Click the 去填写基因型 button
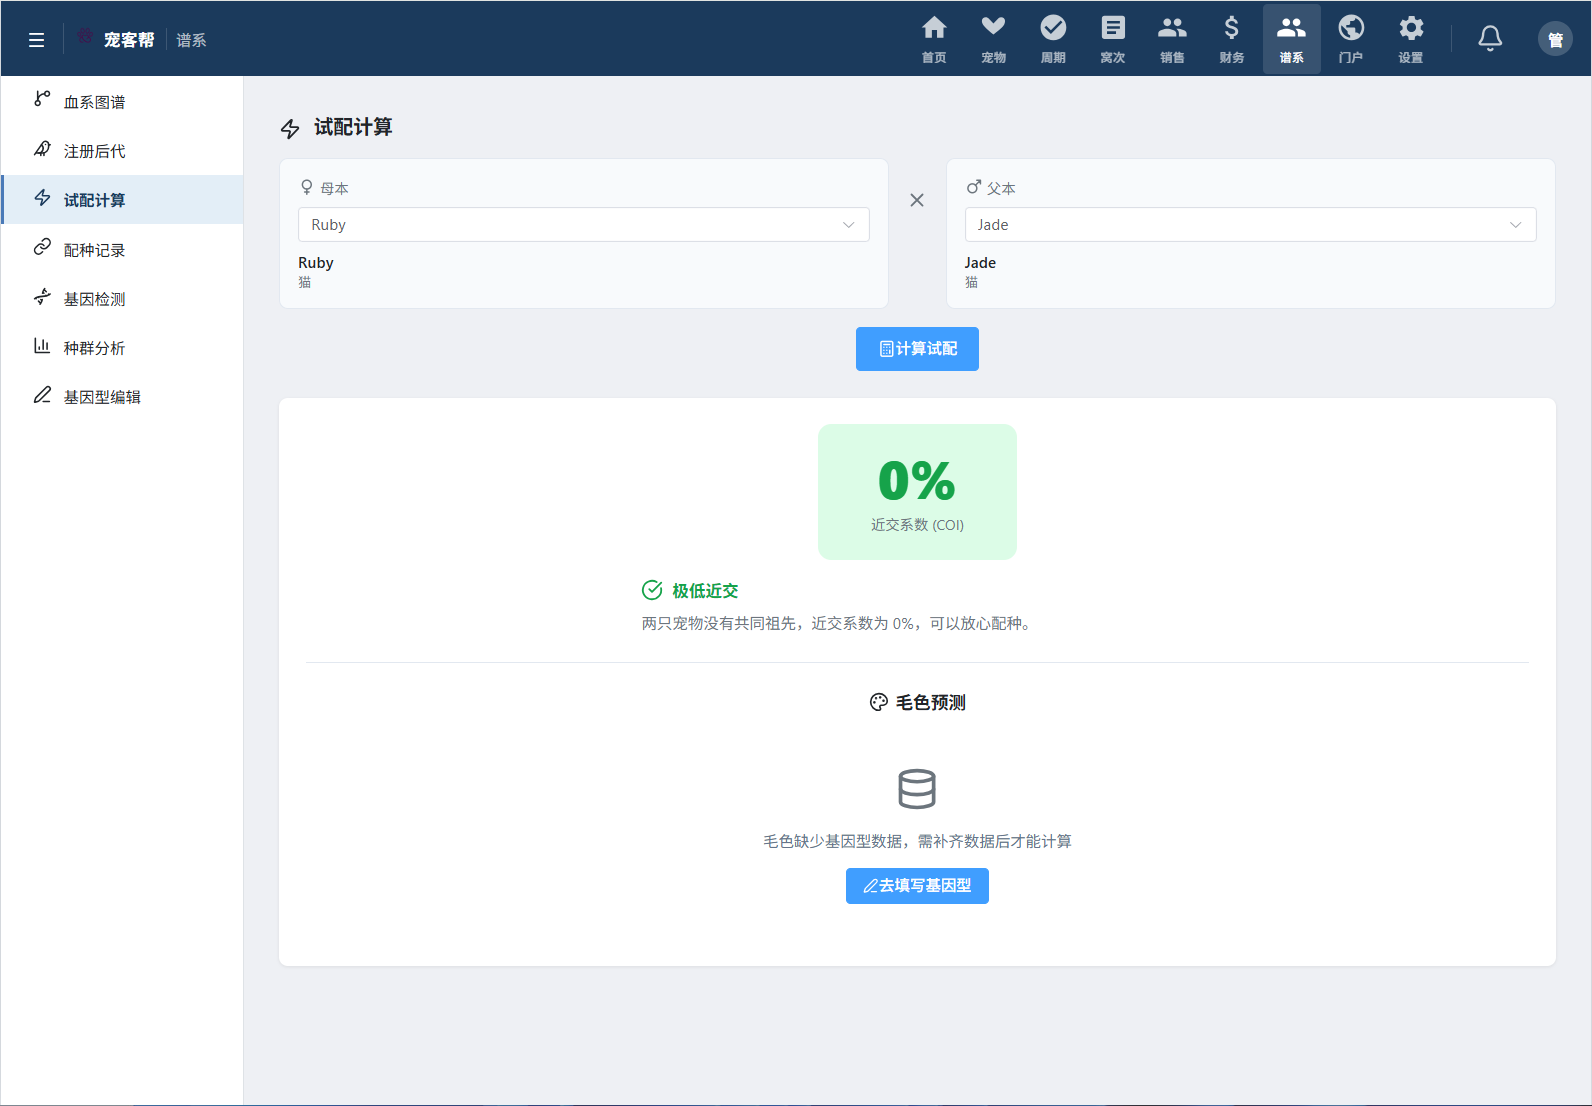 coord(917,886)
